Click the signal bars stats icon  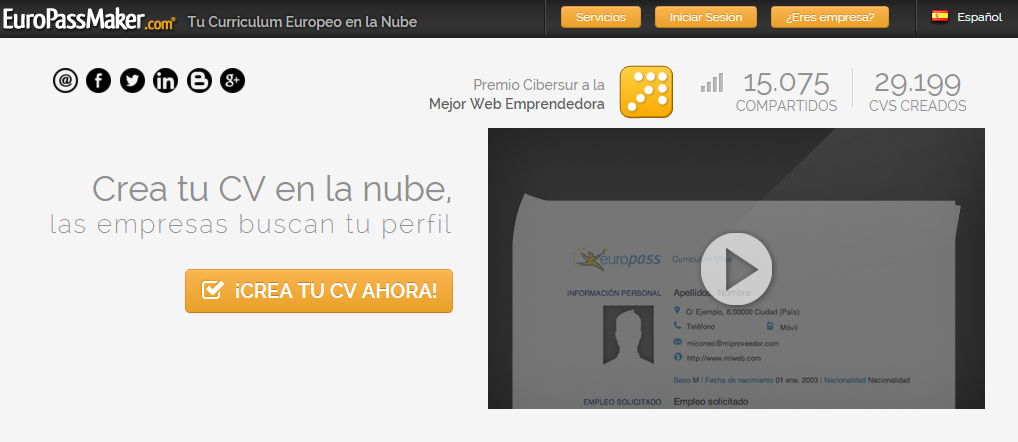click(x=712, y=82)
